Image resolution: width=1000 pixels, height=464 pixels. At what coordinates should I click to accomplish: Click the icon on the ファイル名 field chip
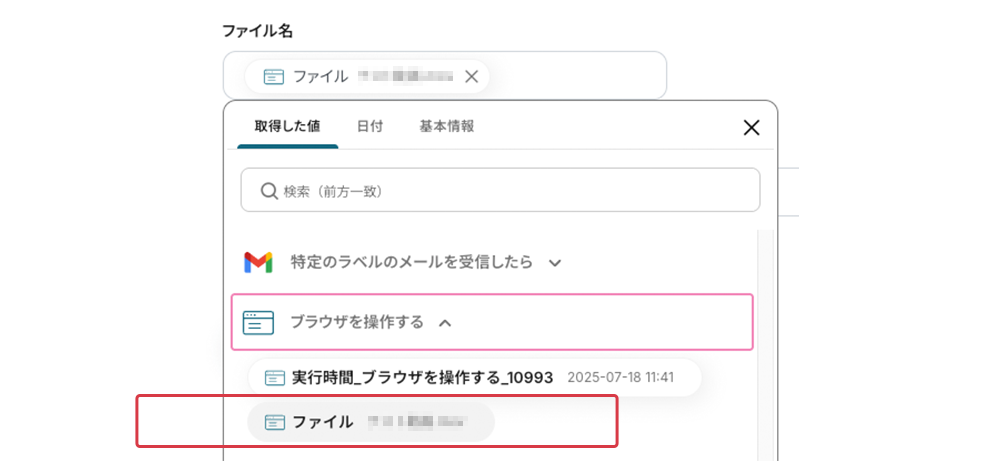(x=273, y=76)
